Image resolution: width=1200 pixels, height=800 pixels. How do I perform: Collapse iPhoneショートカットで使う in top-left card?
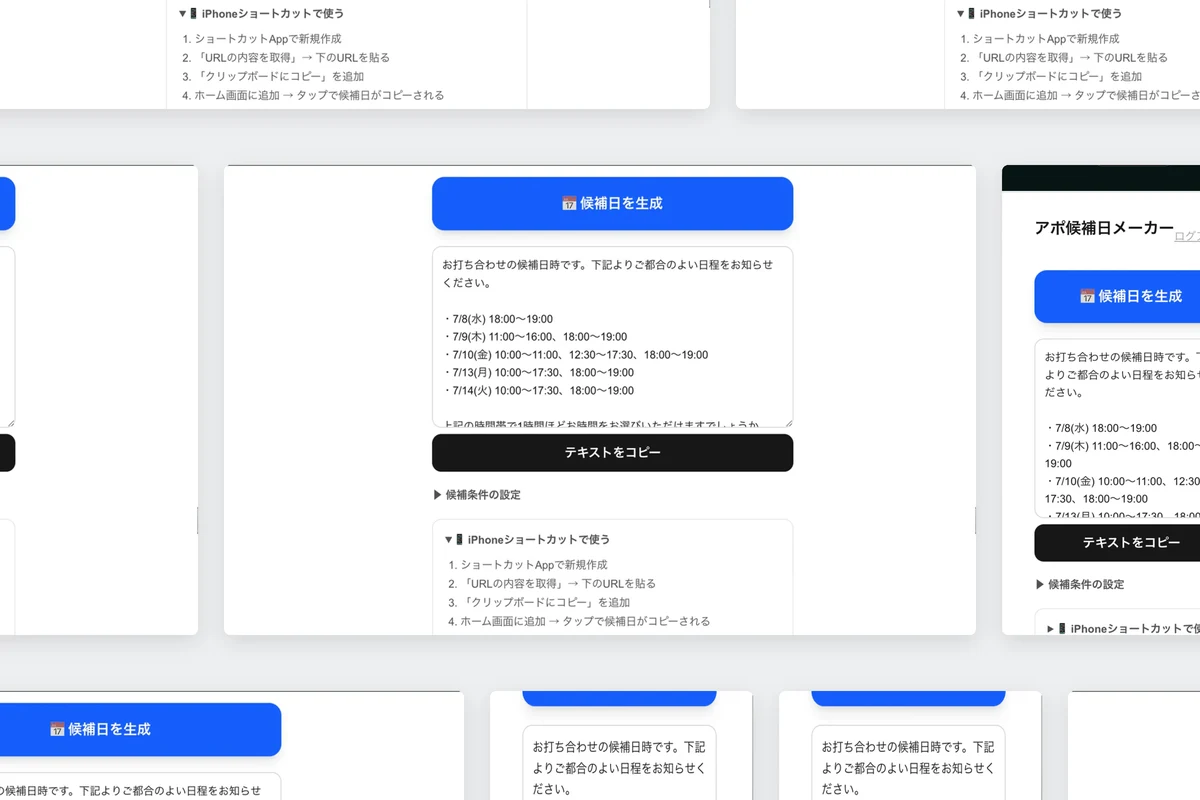(x=261, y=13)
